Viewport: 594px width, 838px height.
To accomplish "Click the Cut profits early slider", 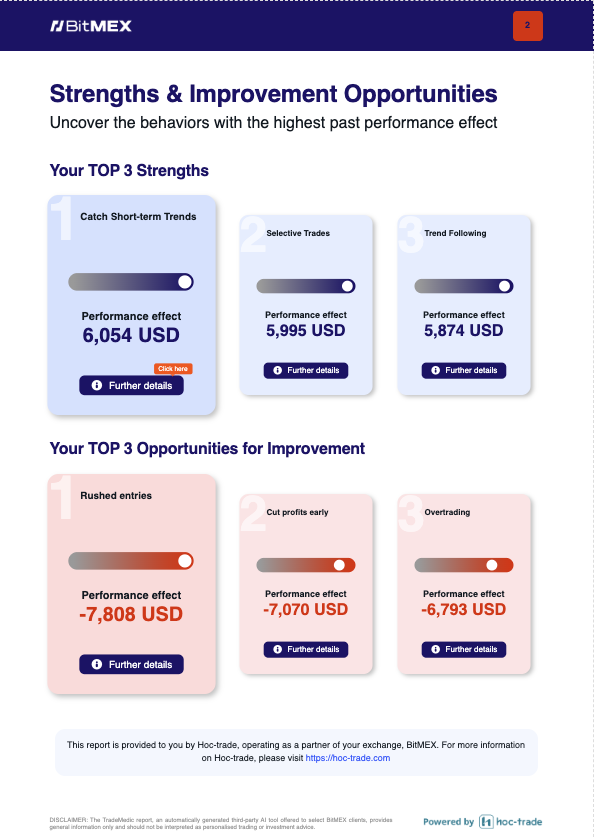I will pyautogui.click(x=306, y=565).
